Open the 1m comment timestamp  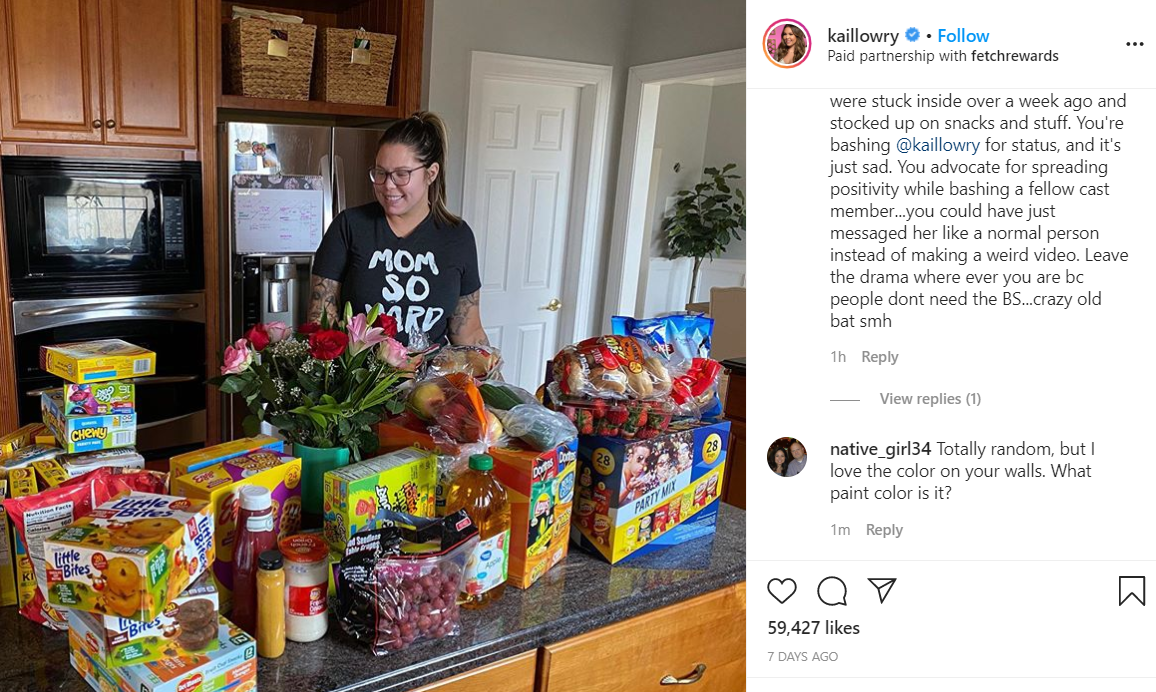pyautogui.click(x=840, y=530)
